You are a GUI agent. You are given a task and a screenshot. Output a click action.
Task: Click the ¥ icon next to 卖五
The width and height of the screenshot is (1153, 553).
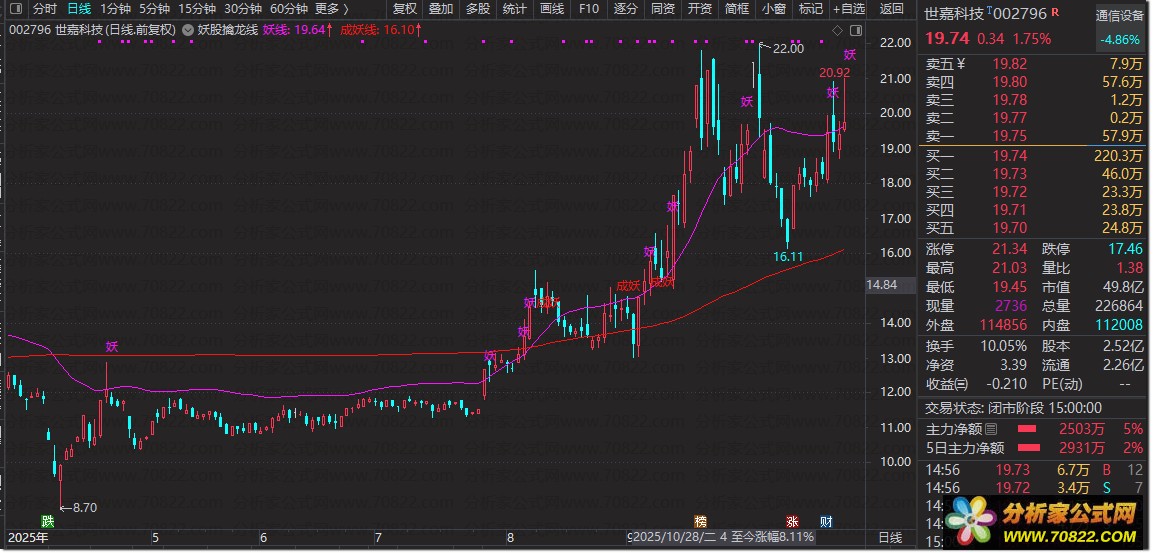[960, 64]
